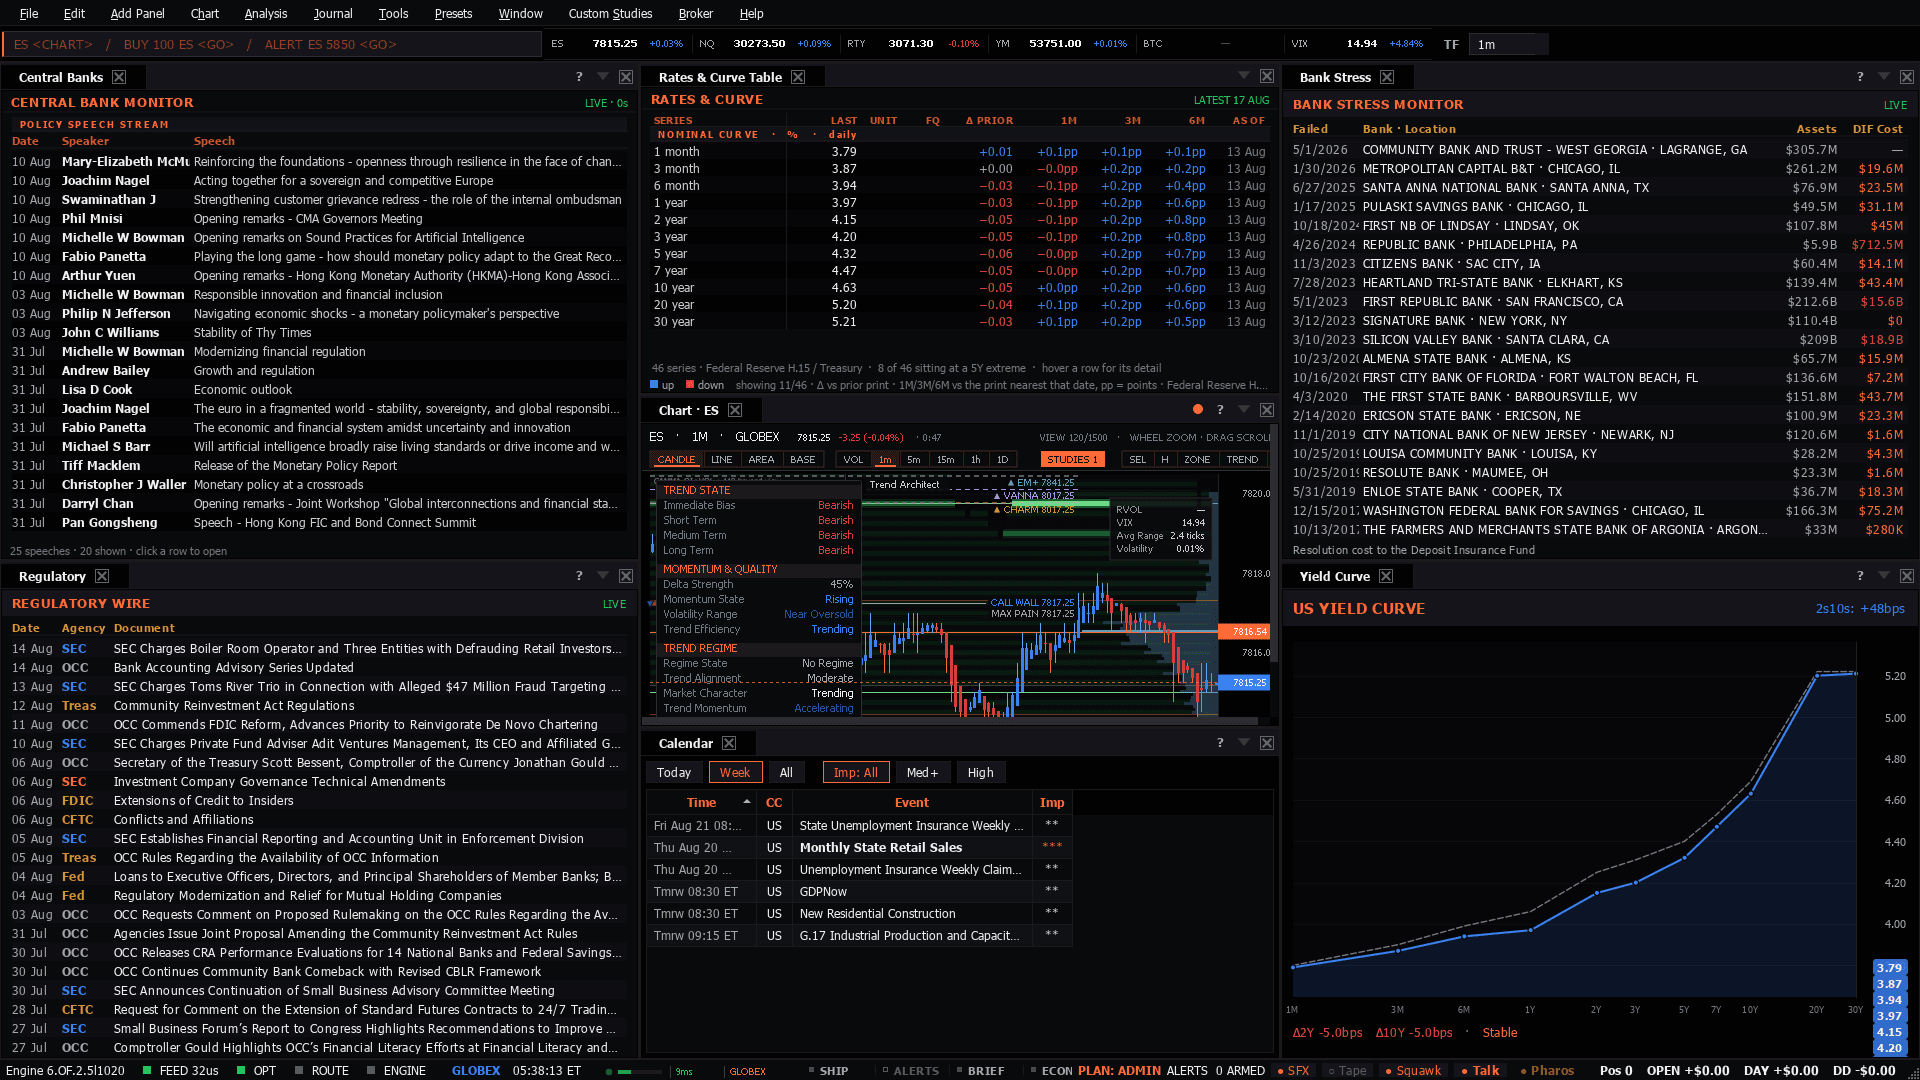The width and height of the screenshot is (1920, 1080).
Task: Expand the Bank Stress panel dropdown arrow
Action: [1884, 77]
